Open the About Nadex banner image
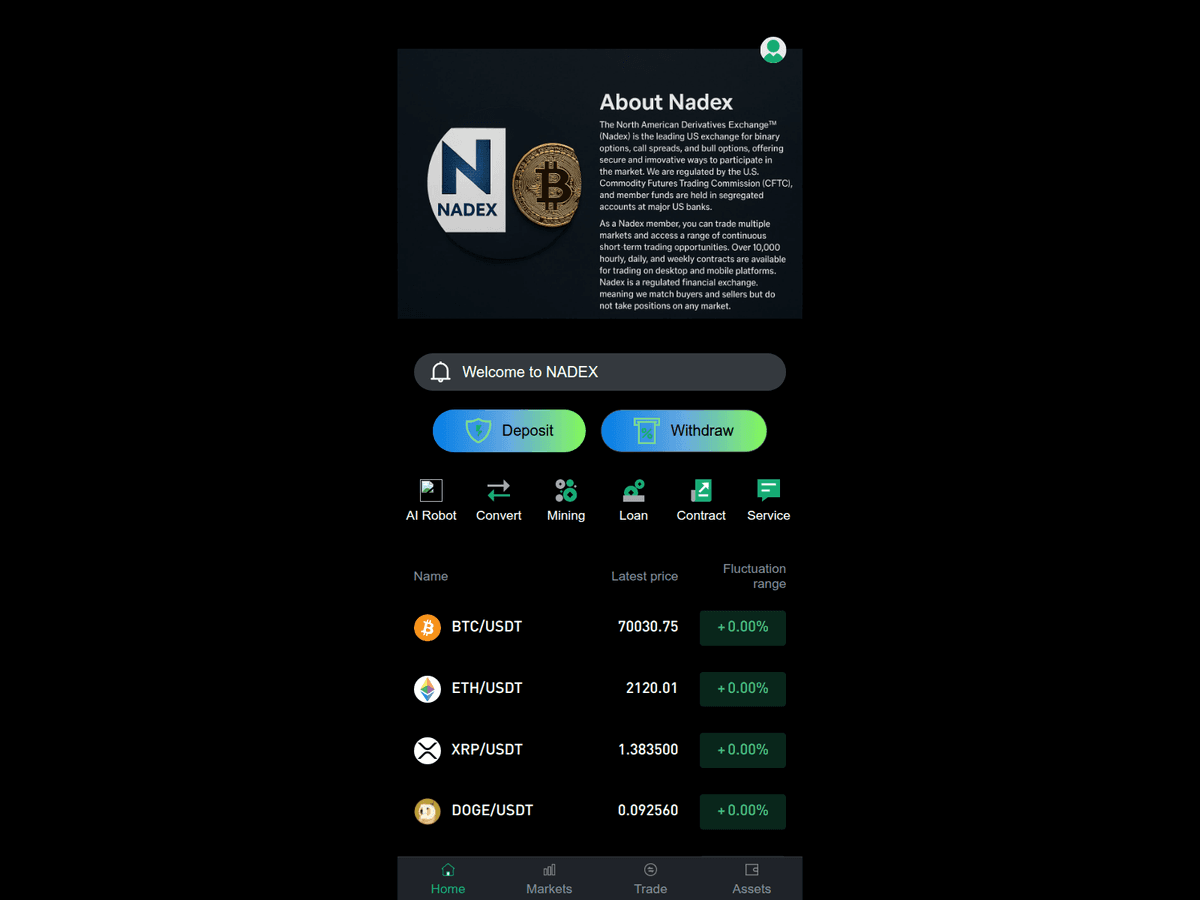This screenshot has width=1200, height=900. click(600, 183)
